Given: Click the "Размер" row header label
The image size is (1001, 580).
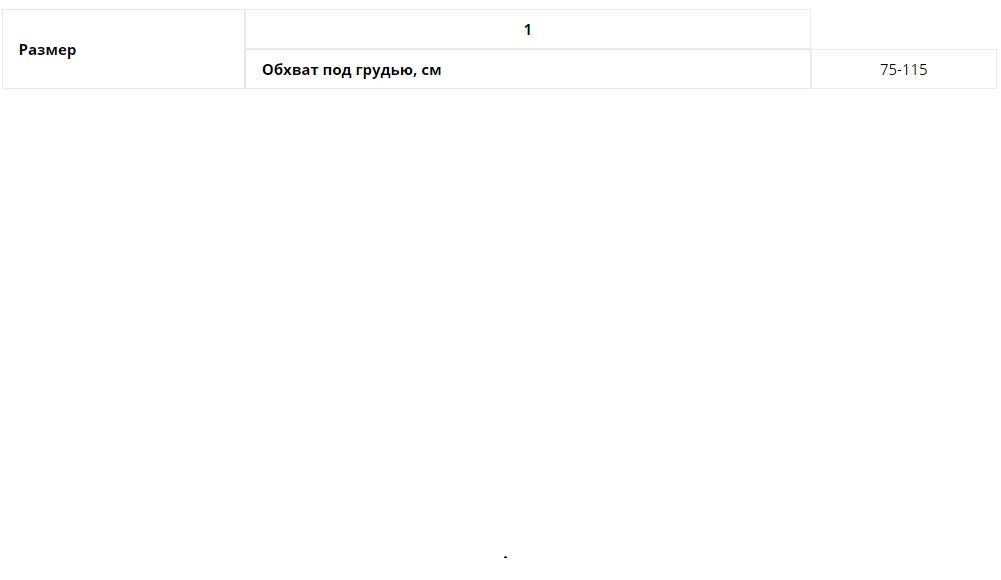Looking at the screenshot, I should (47, 50).
